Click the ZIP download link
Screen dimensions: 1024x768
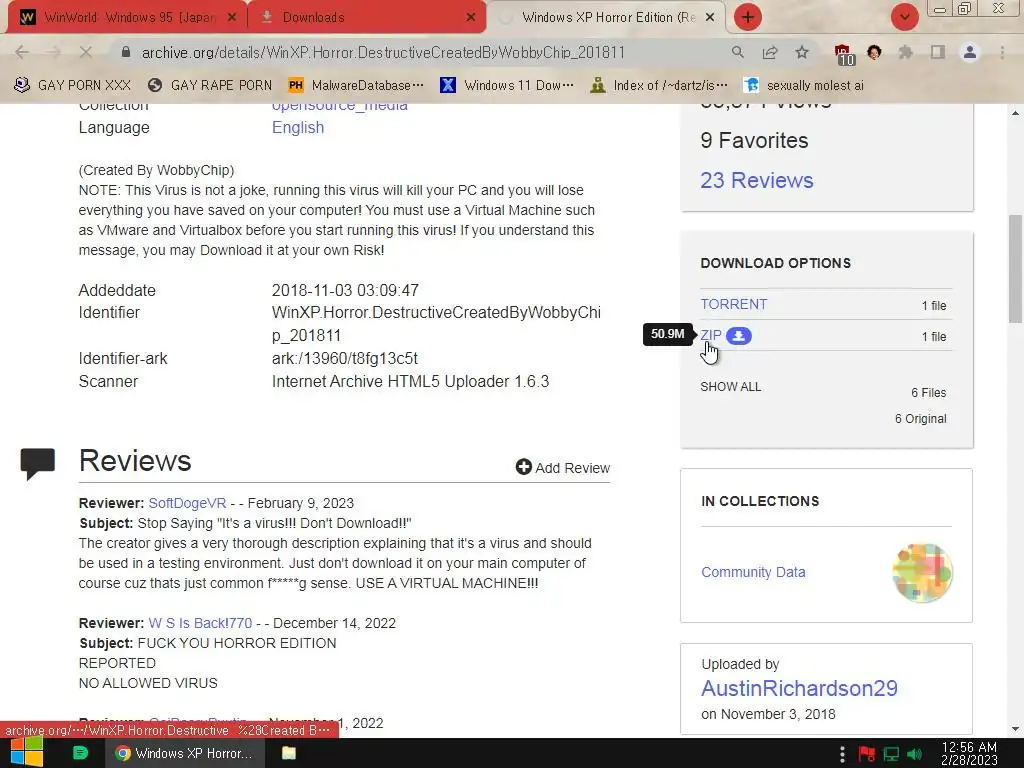click(x=711, y=336)
